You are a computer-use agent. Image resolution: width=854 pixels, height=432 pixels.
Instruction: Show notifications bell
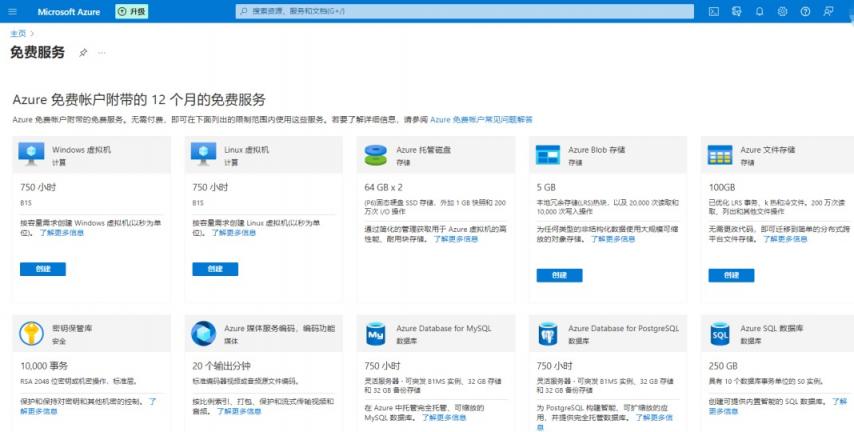point(759,11)
